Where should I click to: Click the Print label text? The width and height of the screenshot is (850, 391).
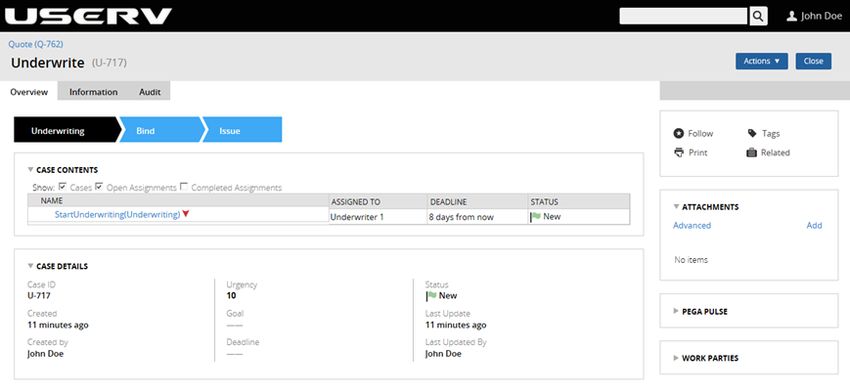click(698, 152)
